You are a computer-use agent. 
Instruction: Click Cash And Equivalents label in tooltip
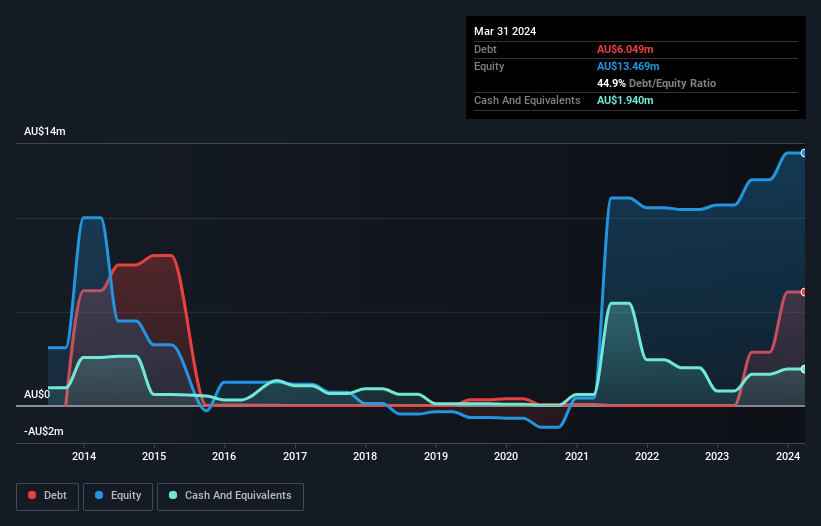click(527, 100)
